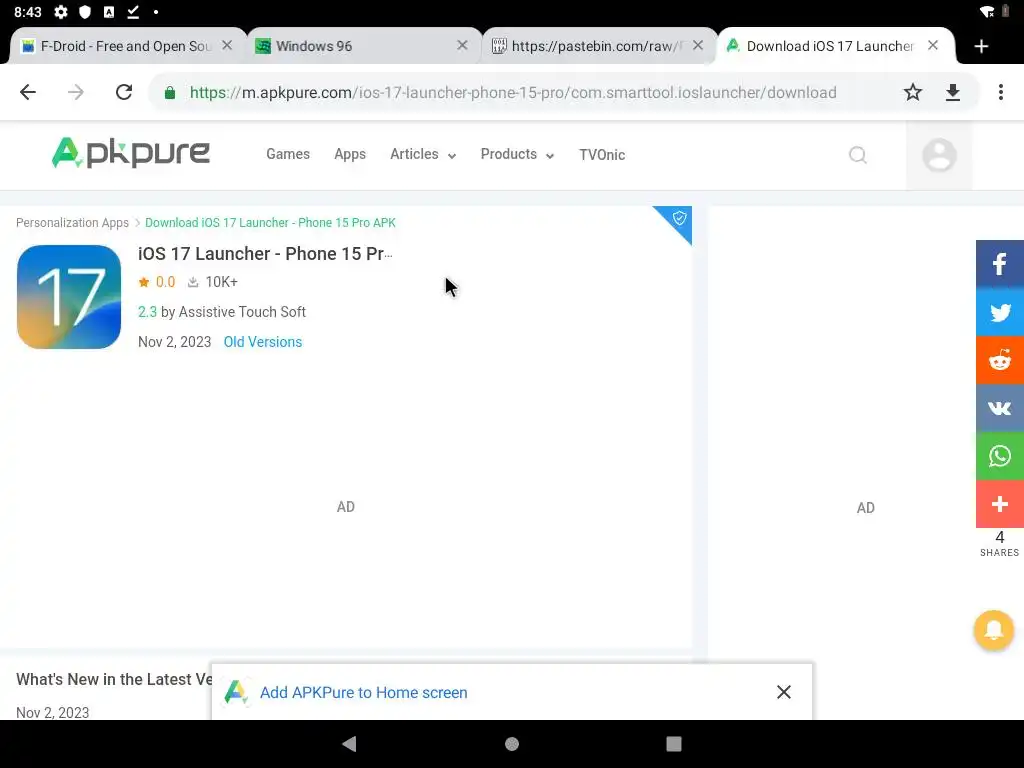The width and height of the screenshot is (1024, 768).
Task: Open the TVOnic link
Action: point(602,155)
